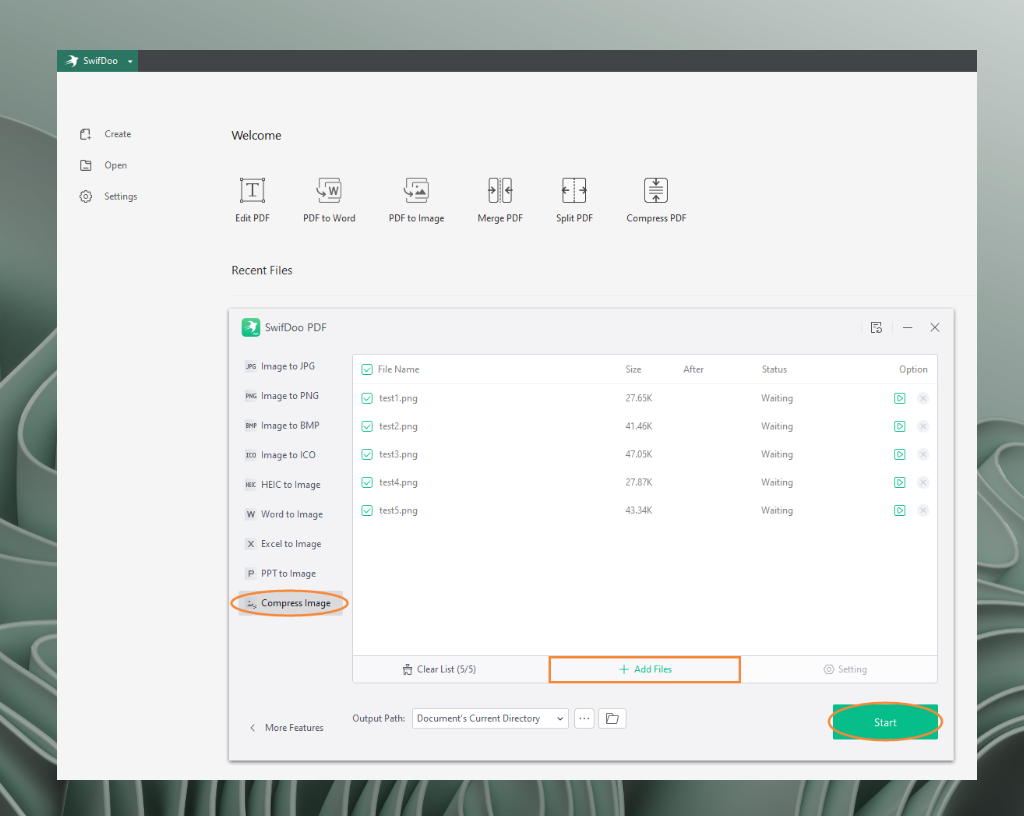The height and width of the screenshot is (816, 1024).
Task: Select the Merge PDF tool
Action: 500,200
